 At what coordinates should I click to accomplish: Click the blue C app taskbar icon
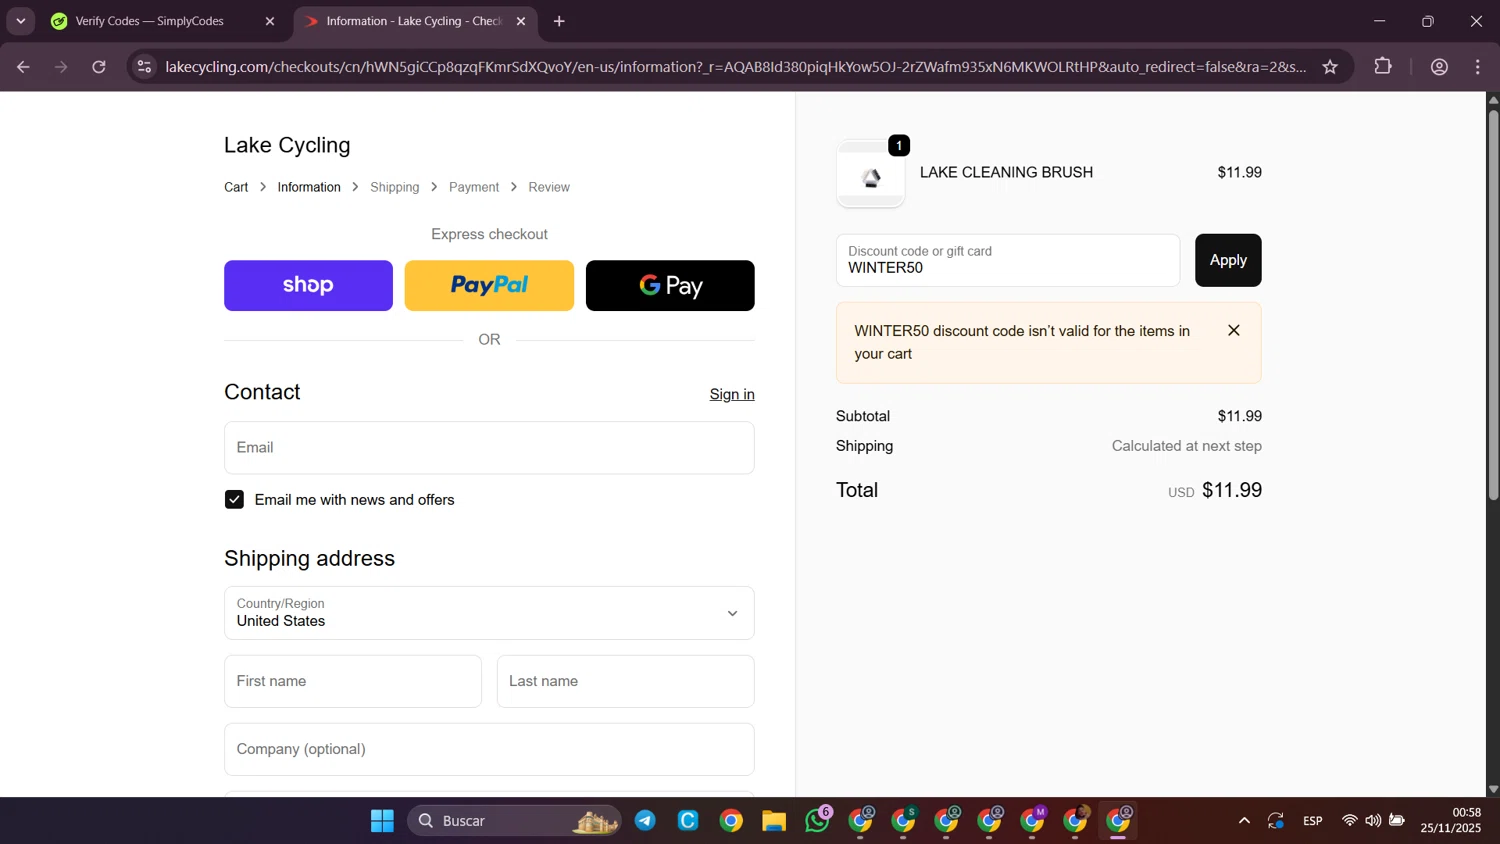(x=688, y=821)
